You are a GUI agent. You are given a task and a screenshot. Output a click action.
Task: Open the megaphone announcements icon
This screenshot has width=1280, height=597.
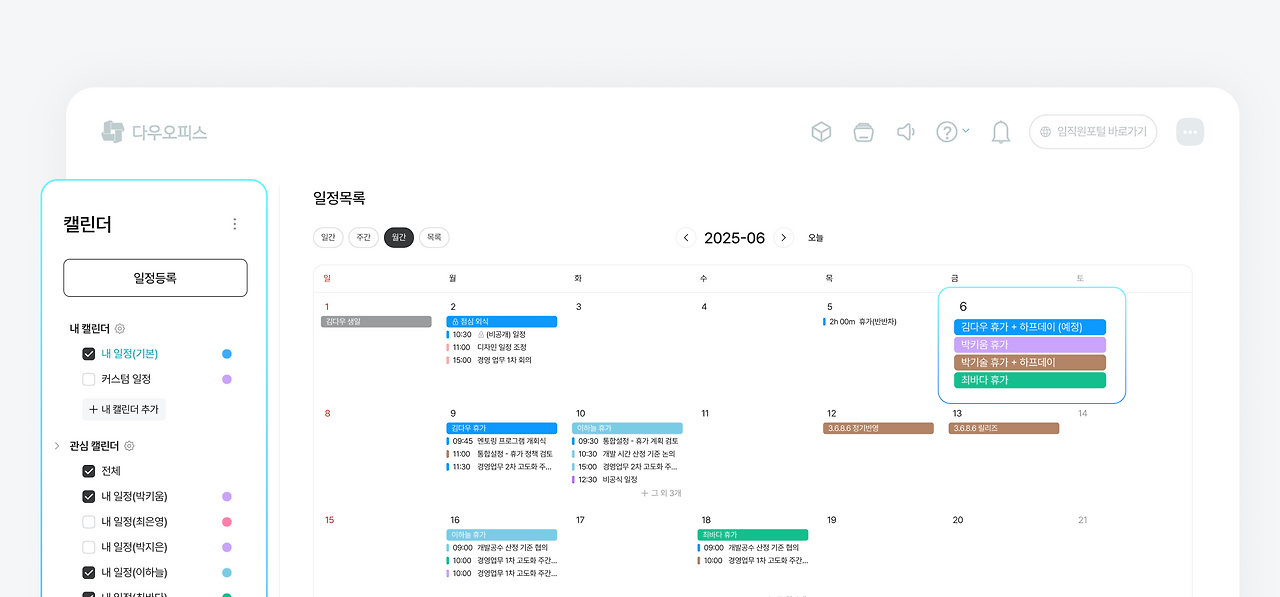[x=906, y=132]
